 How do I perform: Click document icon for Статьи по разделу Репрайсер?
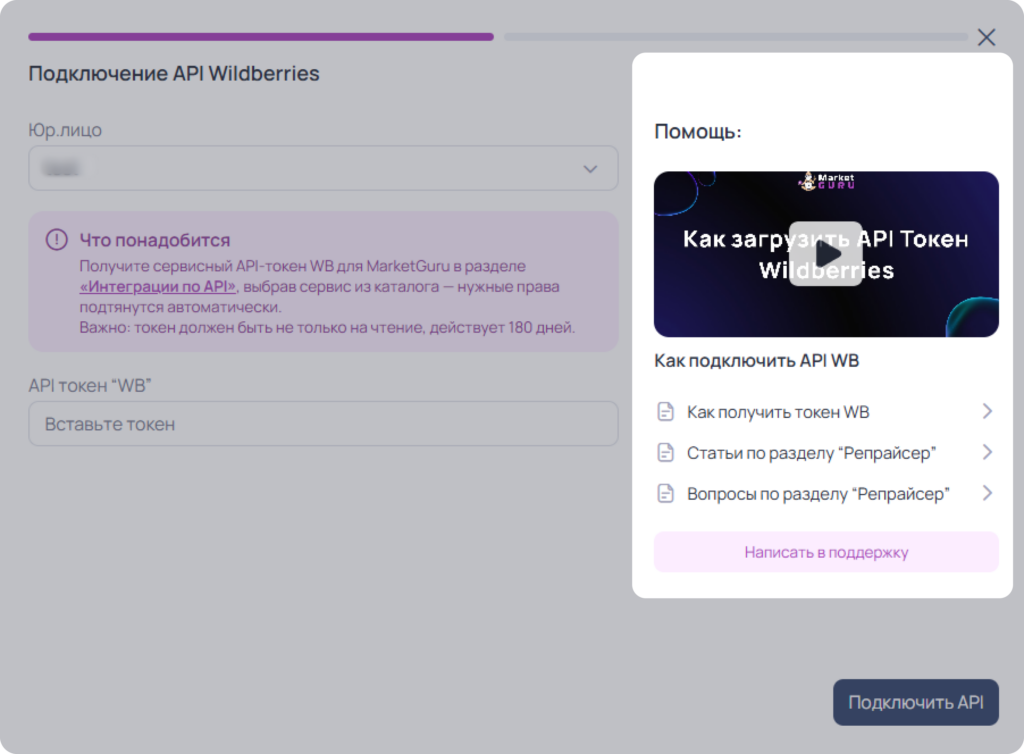(665, 452)
